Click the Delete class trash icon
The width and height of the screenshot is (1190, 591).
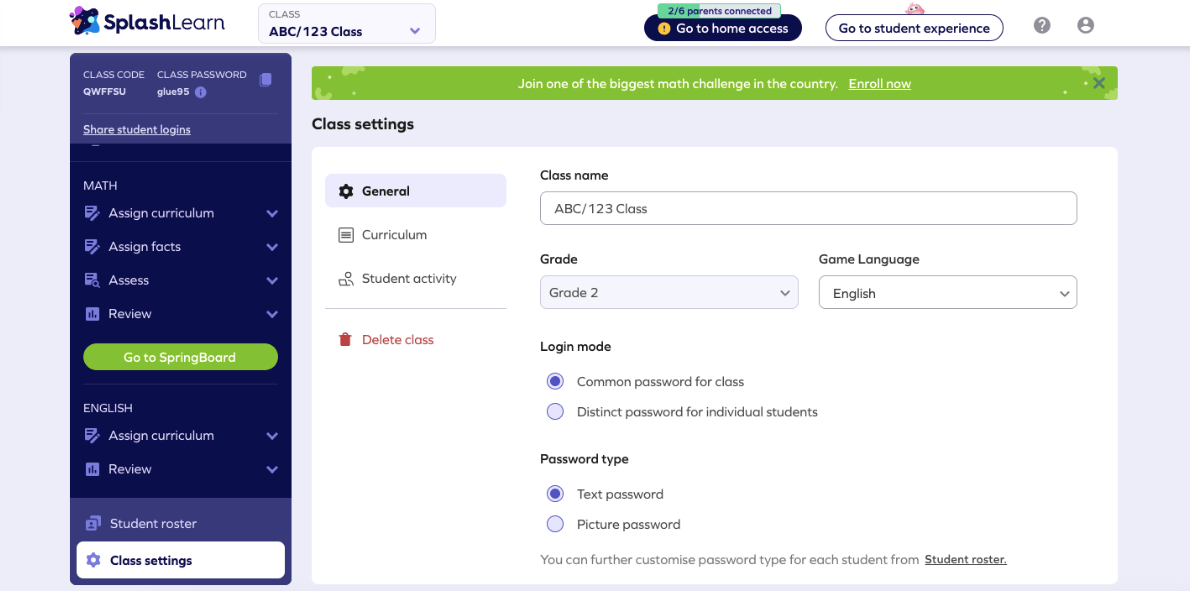click(344, 339)
